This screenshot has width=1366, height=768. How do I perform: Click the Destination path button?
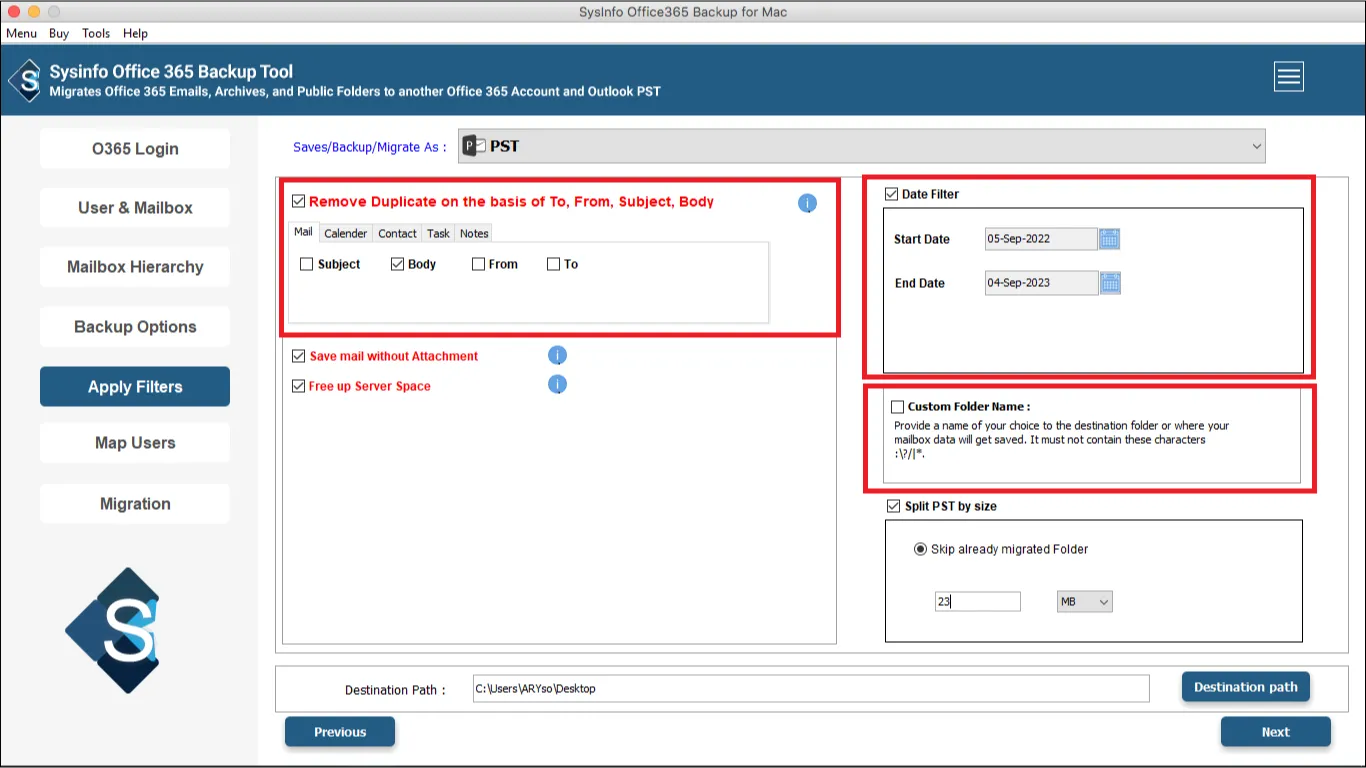(x=1245, y=687)
